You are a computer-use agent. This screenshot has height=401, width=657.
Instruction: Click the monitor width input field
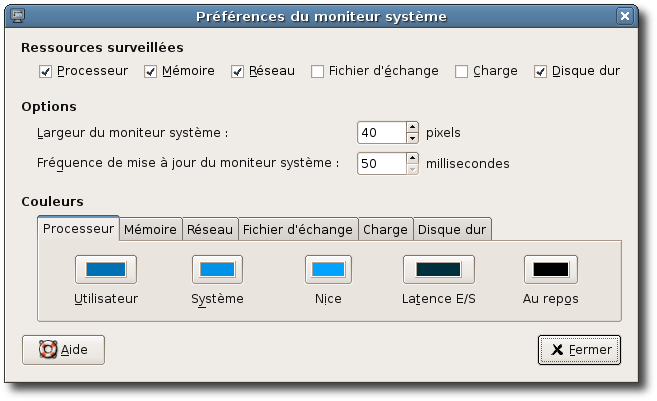[380, 132]
